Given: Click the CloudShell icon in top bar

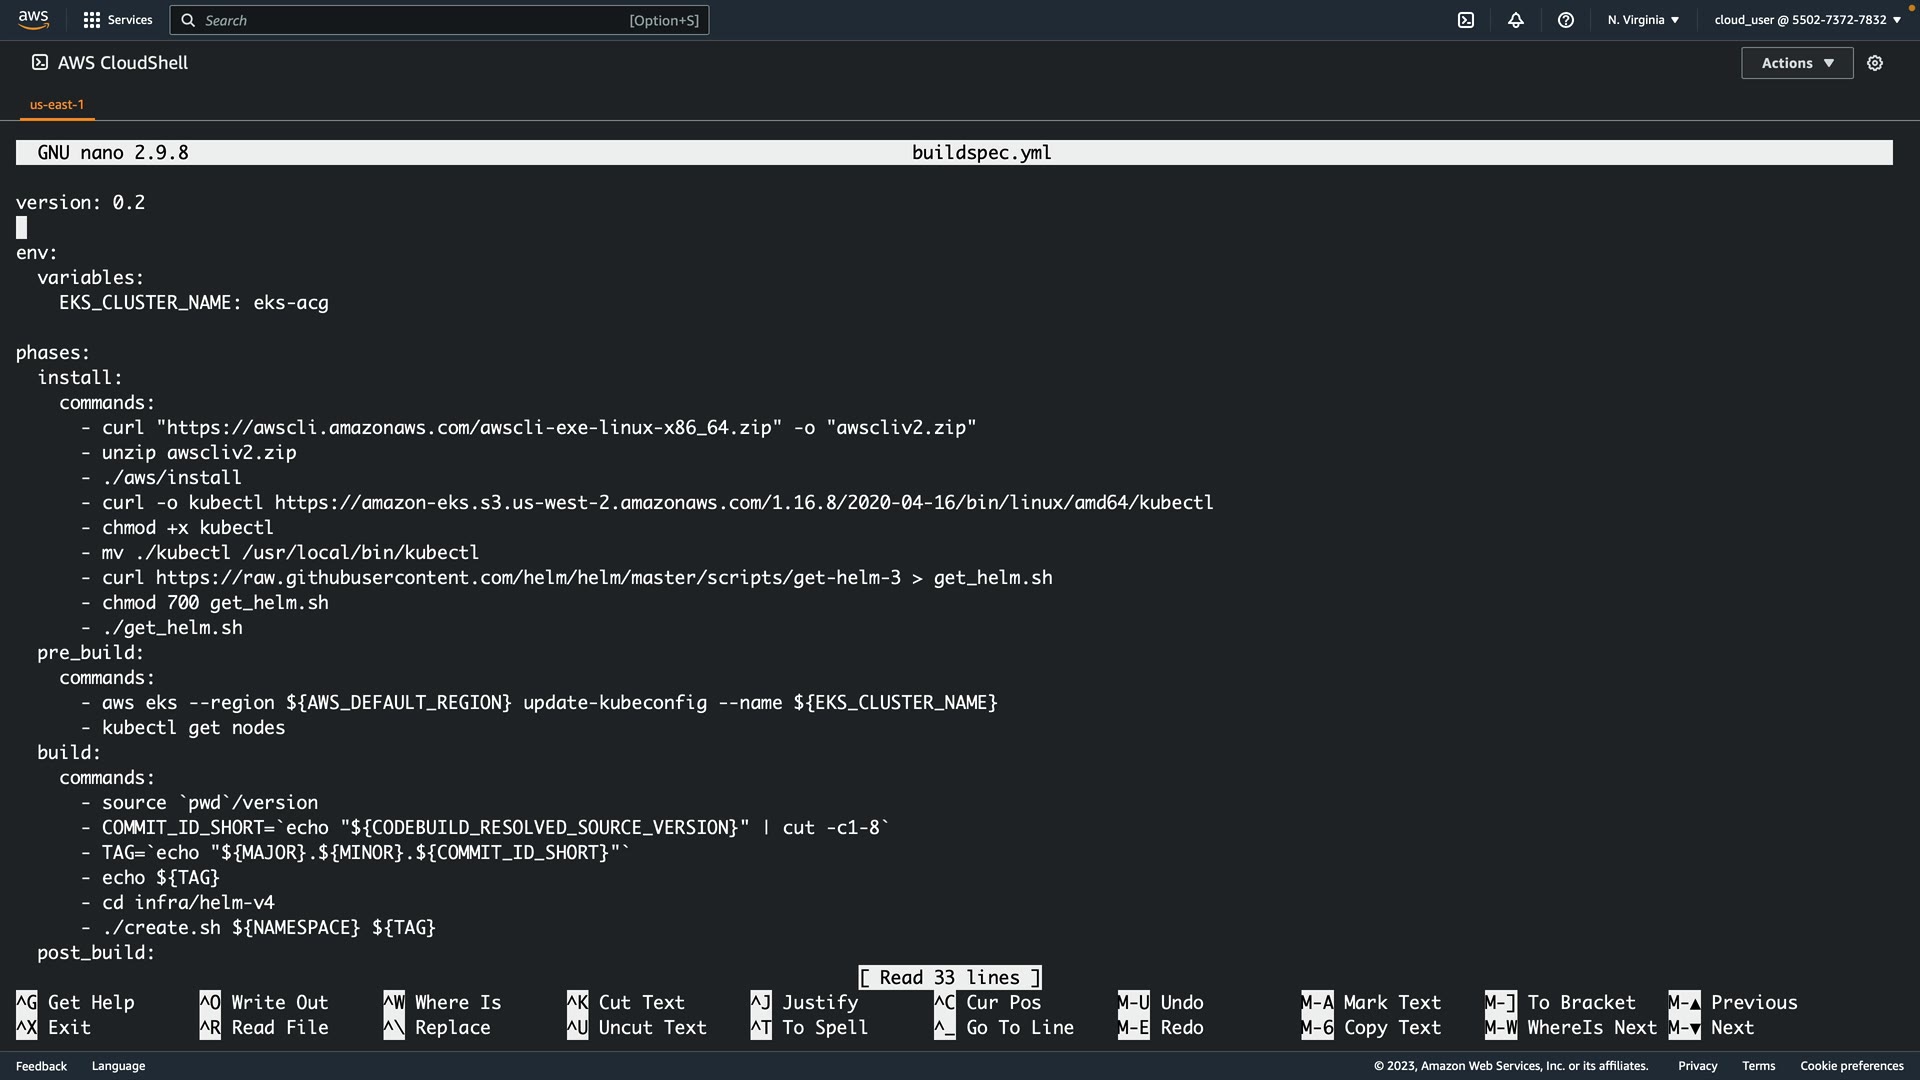Looking at the screenshot, I should click(x=1465, y=20).
